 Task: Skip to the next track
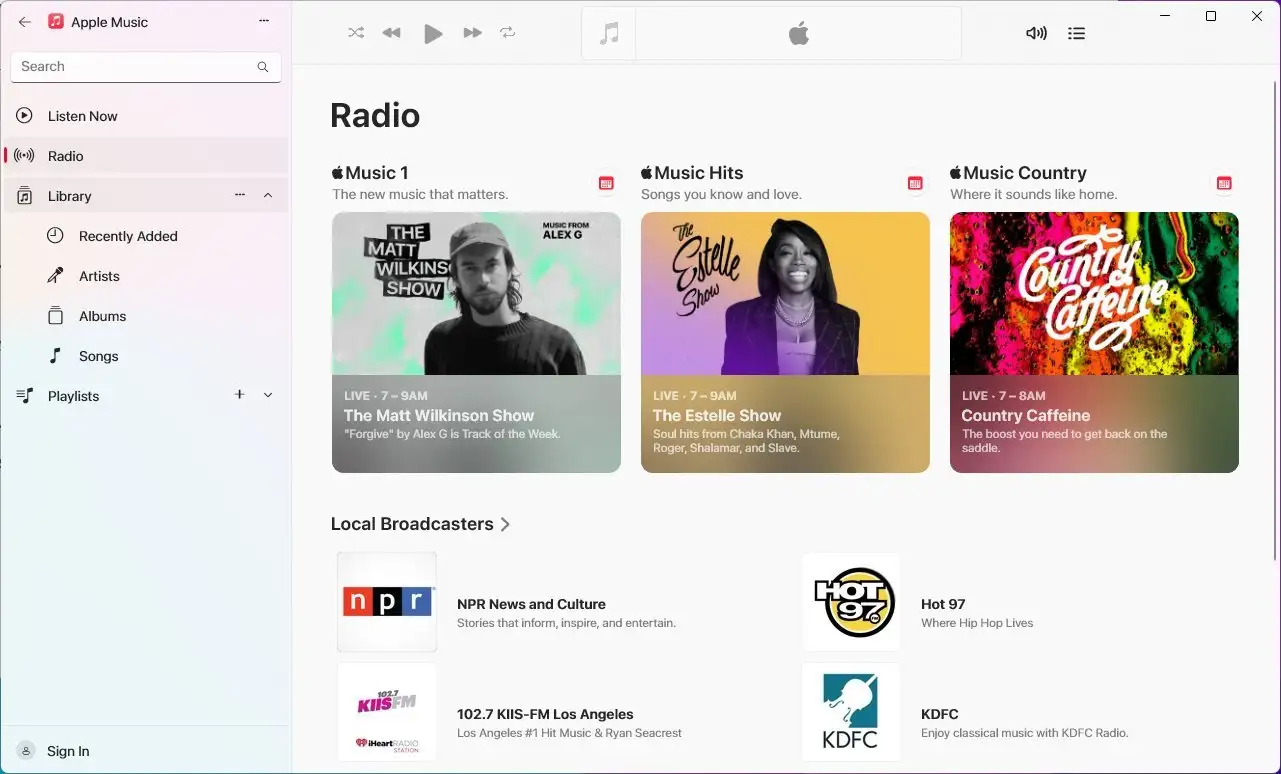point(472,32)
